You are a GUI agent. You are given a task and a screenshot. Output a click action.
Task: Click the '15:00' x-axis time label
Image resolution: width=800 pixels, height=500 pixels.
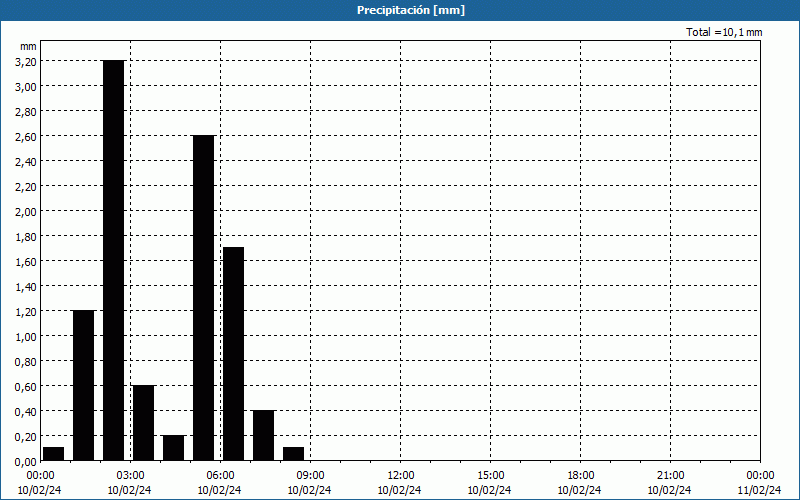(x=490, y=476)
